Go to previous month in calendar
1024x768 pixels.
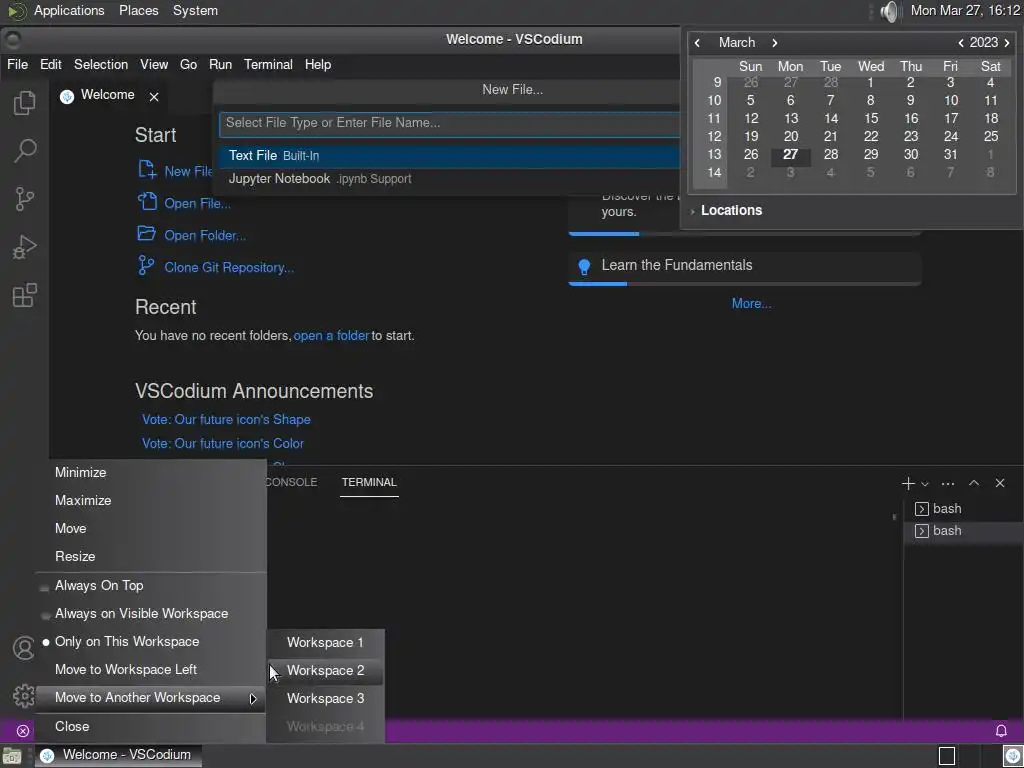(697, 42)
